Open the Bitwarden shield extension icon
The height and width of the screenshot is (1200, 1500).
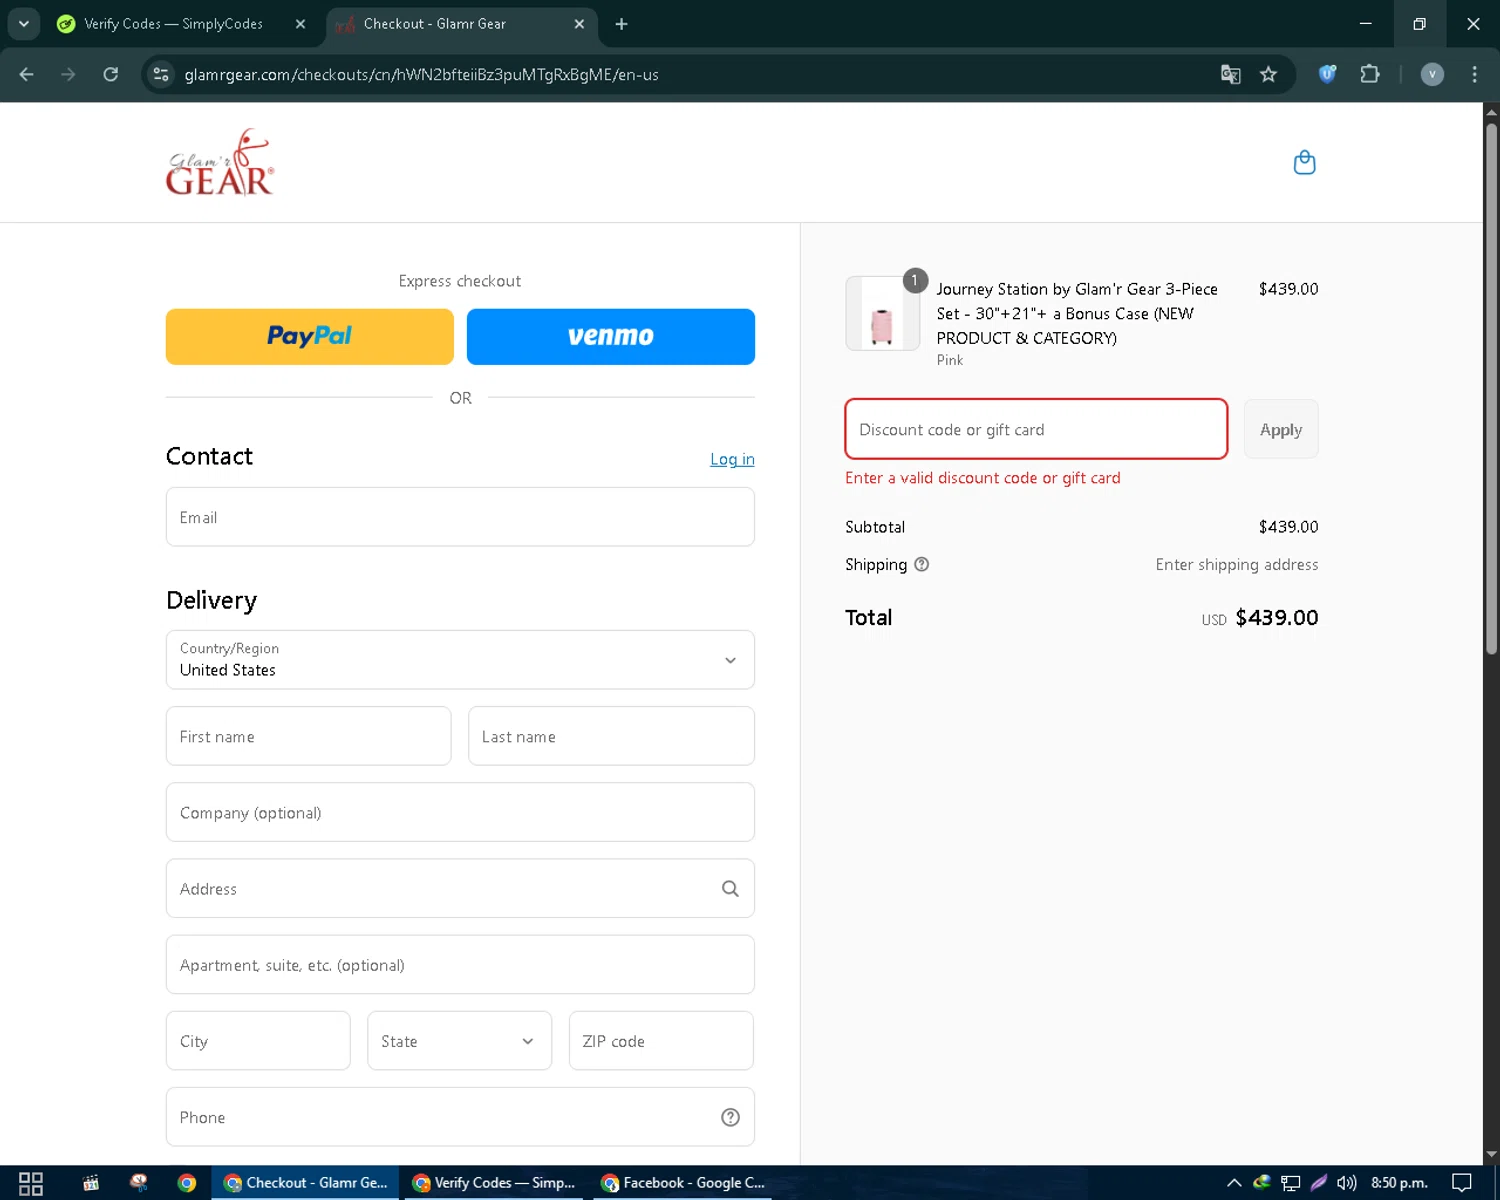pos(1327,74)
